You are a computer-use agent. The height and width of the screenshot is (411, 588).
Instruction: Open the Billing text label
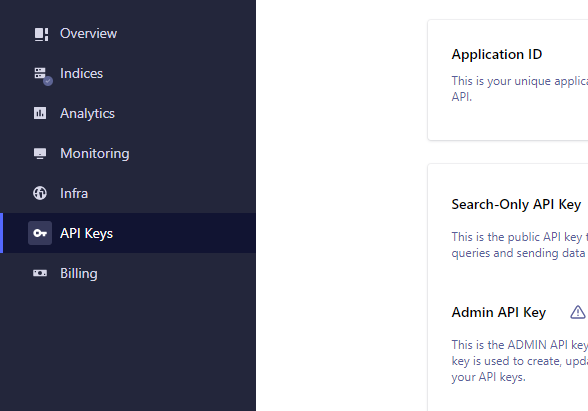click(x=79, y=274)
